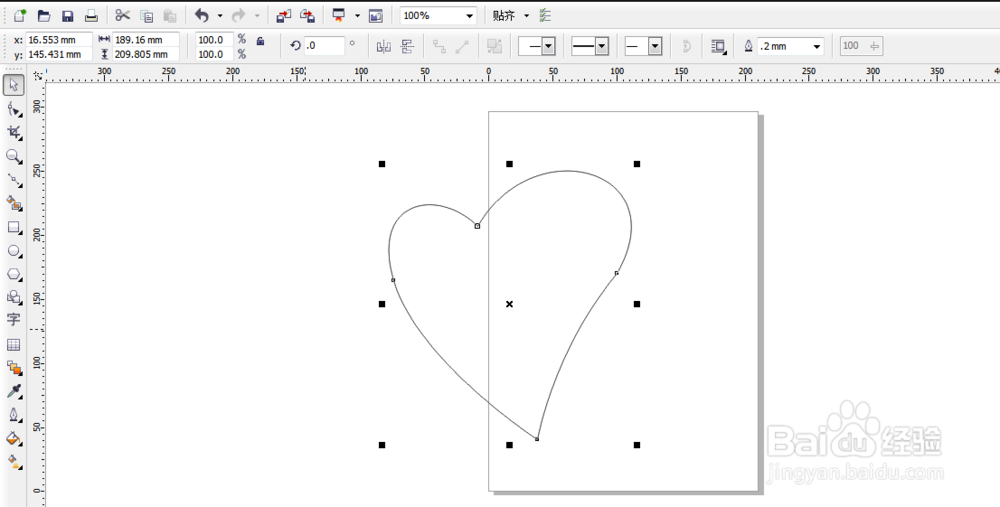Screen dimensions: 1000x507
Task: Click the Import icon
Action: [284, 15]
